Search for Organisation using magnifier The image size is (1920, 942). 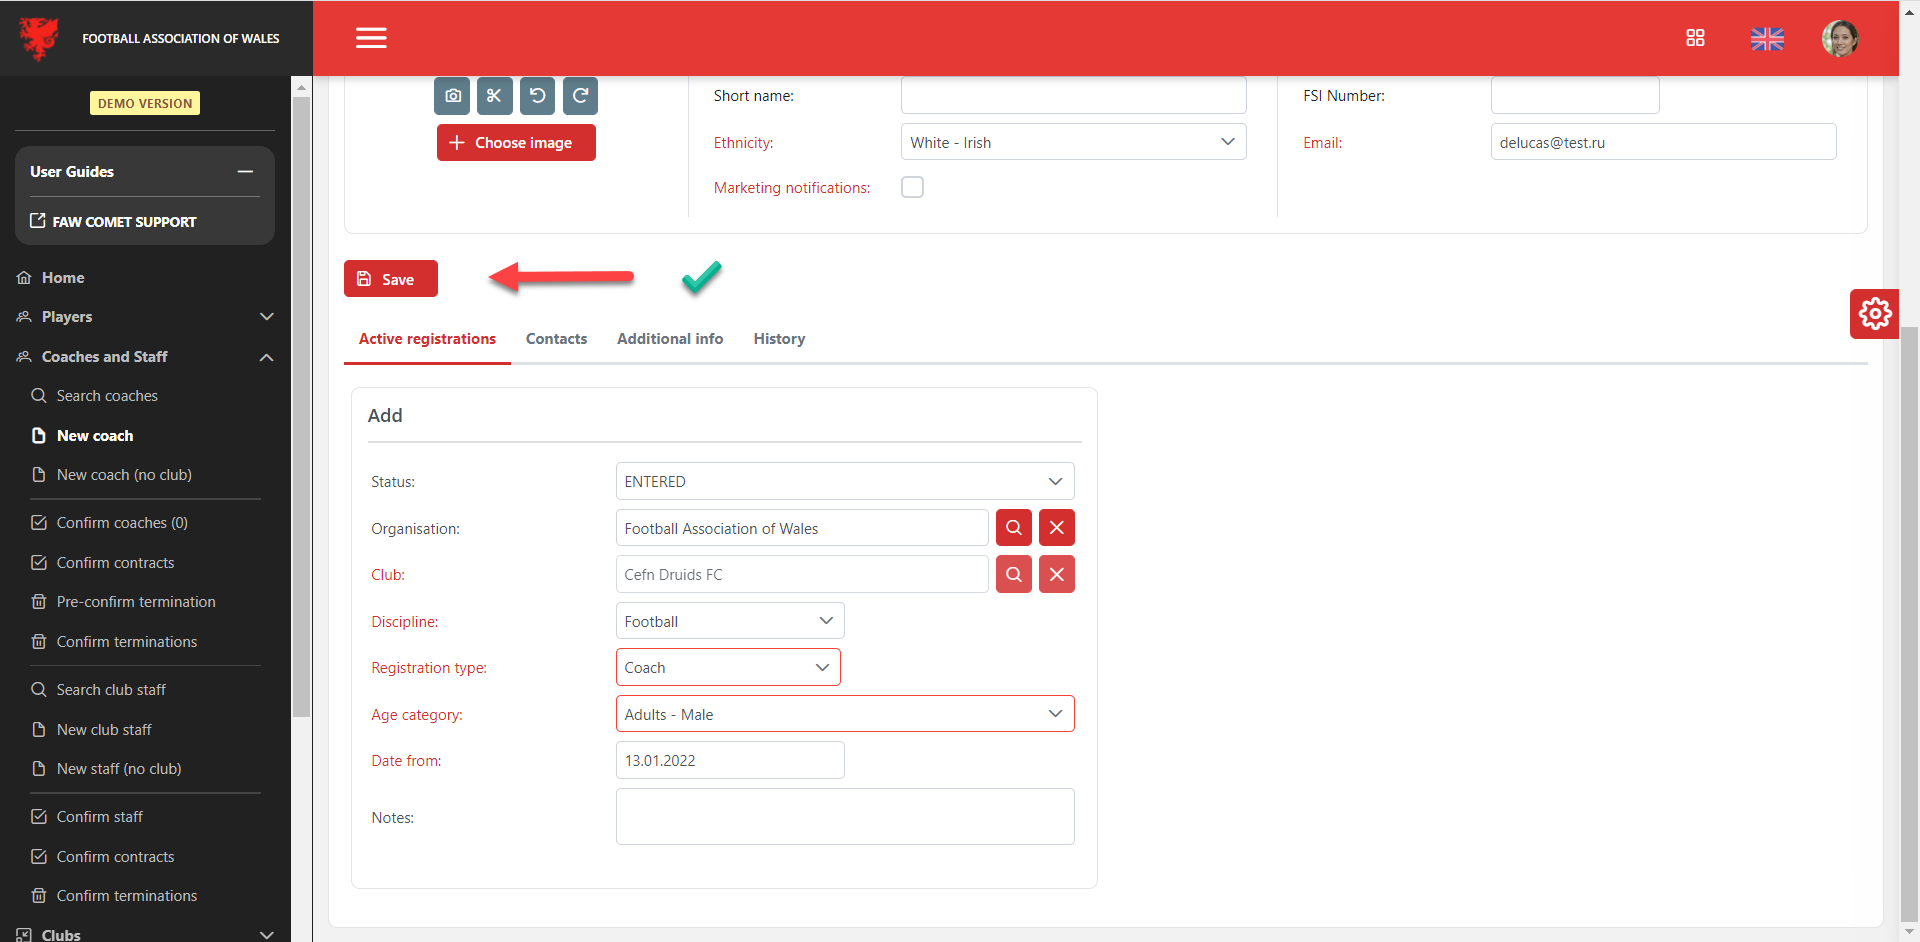(x=1013, y=528)
